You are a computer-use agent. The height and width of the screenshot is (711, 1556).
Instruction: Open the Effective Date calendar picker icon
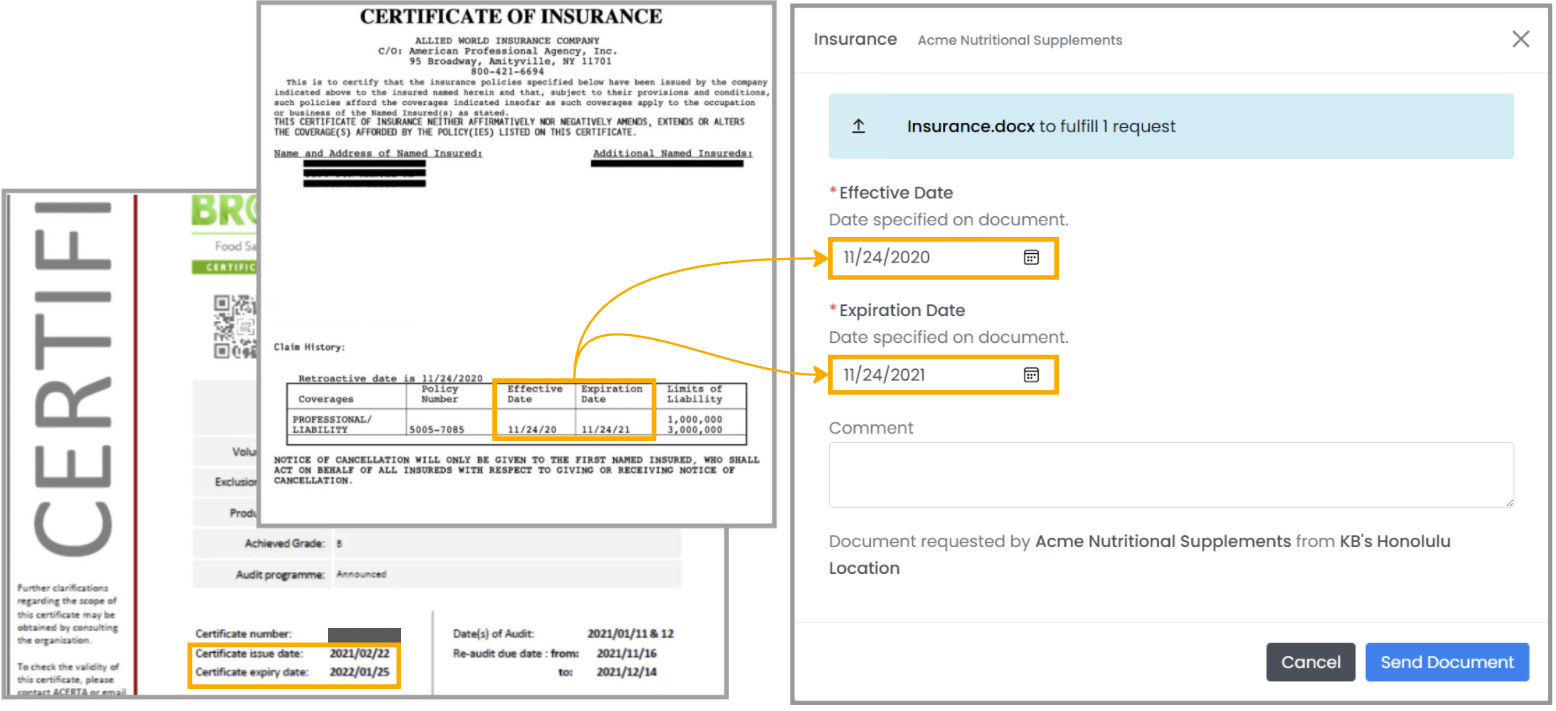(x=1031, y=258)
